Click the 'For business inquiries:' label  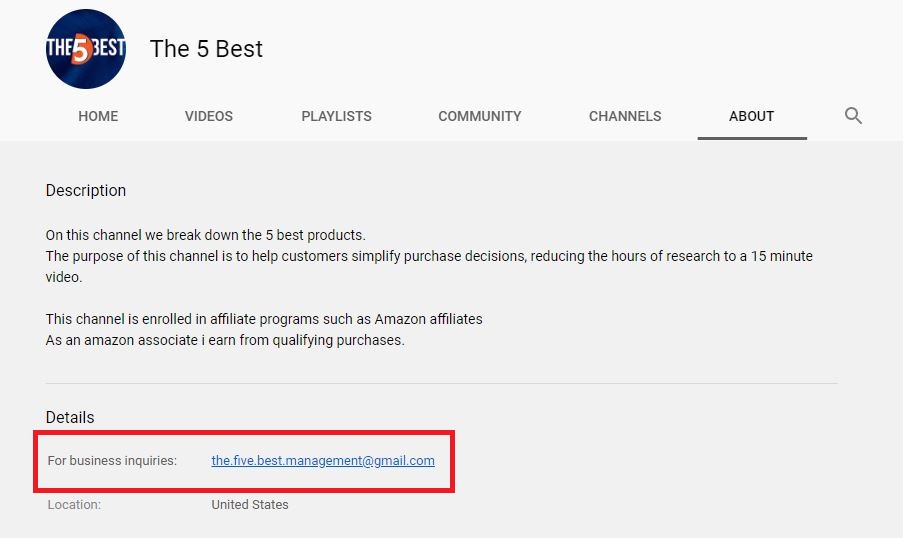click(x=112, y=461)
